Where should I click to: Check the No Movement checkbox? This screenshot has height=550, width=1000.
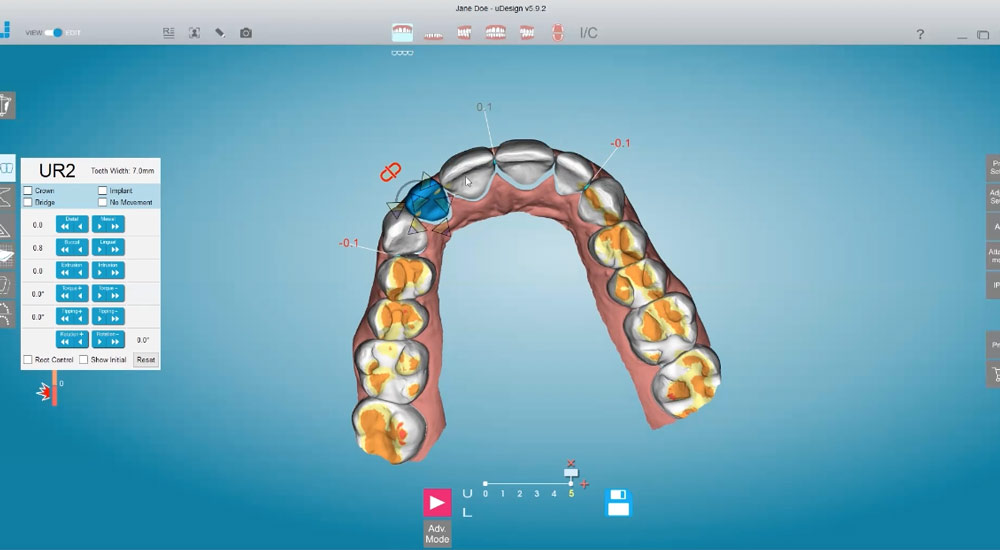(x=103, y=202)
